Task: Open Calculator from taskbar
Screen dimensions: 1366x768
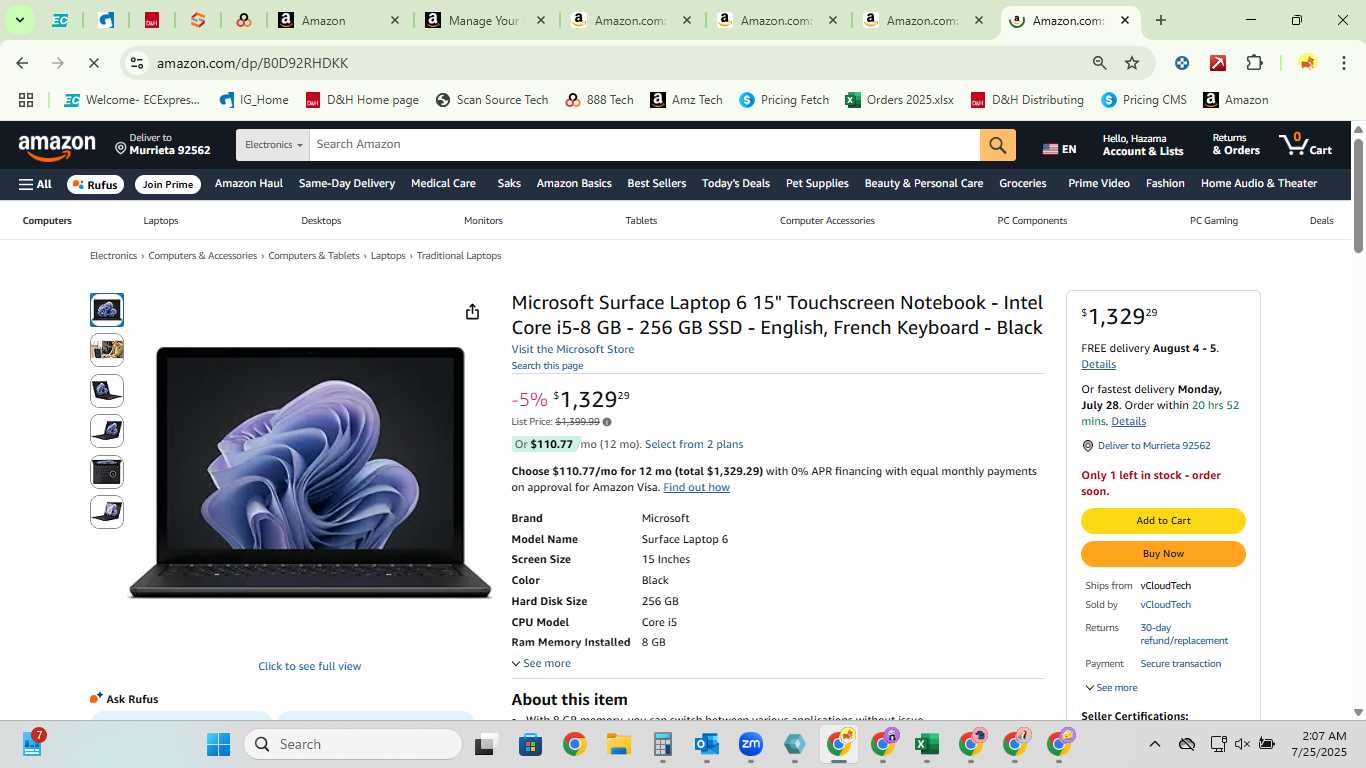Action: coord(662,744)
